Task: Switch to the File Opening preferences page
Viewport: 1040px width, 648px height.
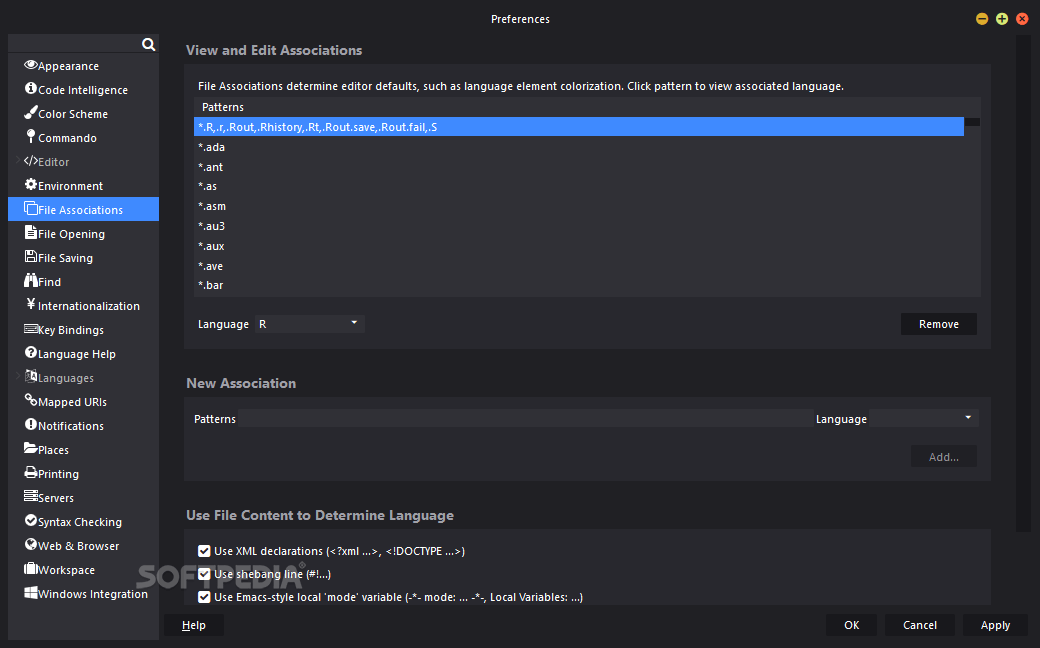Action: pyautogui.click(x=65, y=233)
